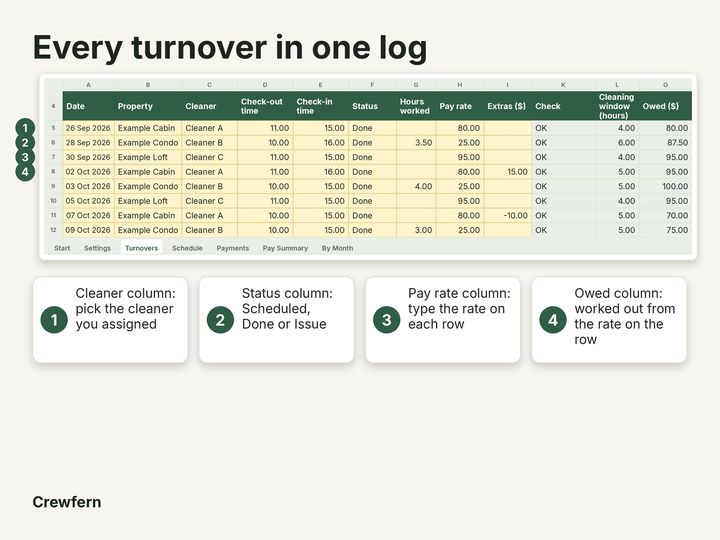Viewport: 720px width, 540px height.
Task: Select row 12 number header
Action: pyautogui.click(x=53, y=230)
